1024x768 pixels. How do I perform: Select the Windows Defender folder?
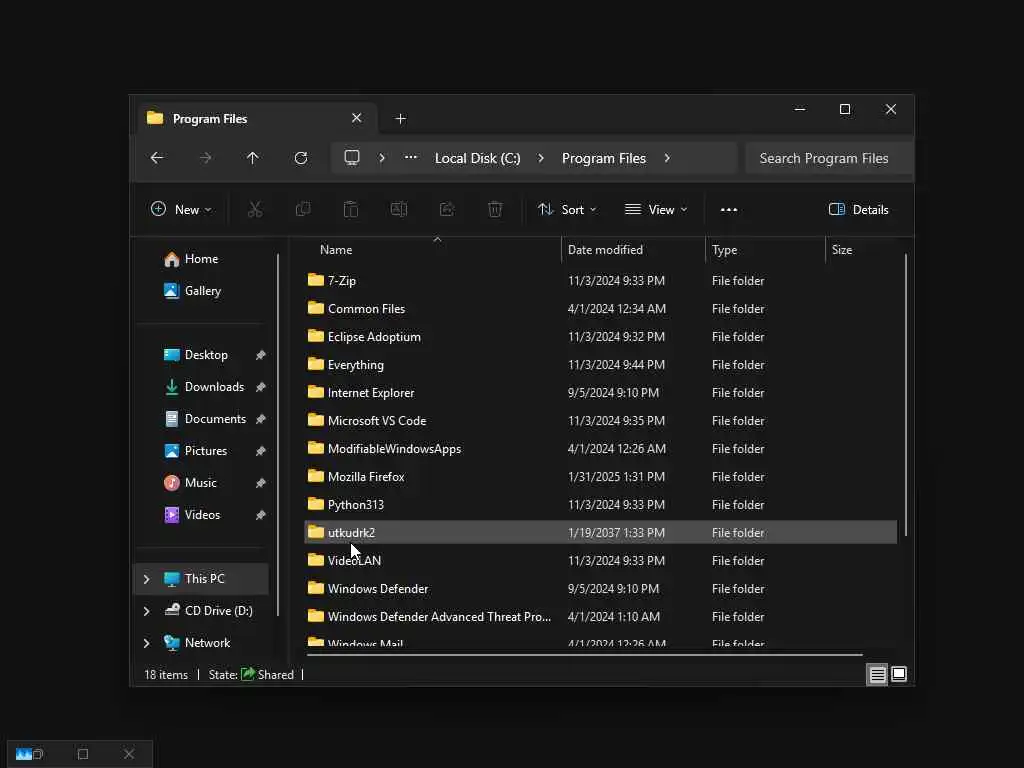pos(600,588)
